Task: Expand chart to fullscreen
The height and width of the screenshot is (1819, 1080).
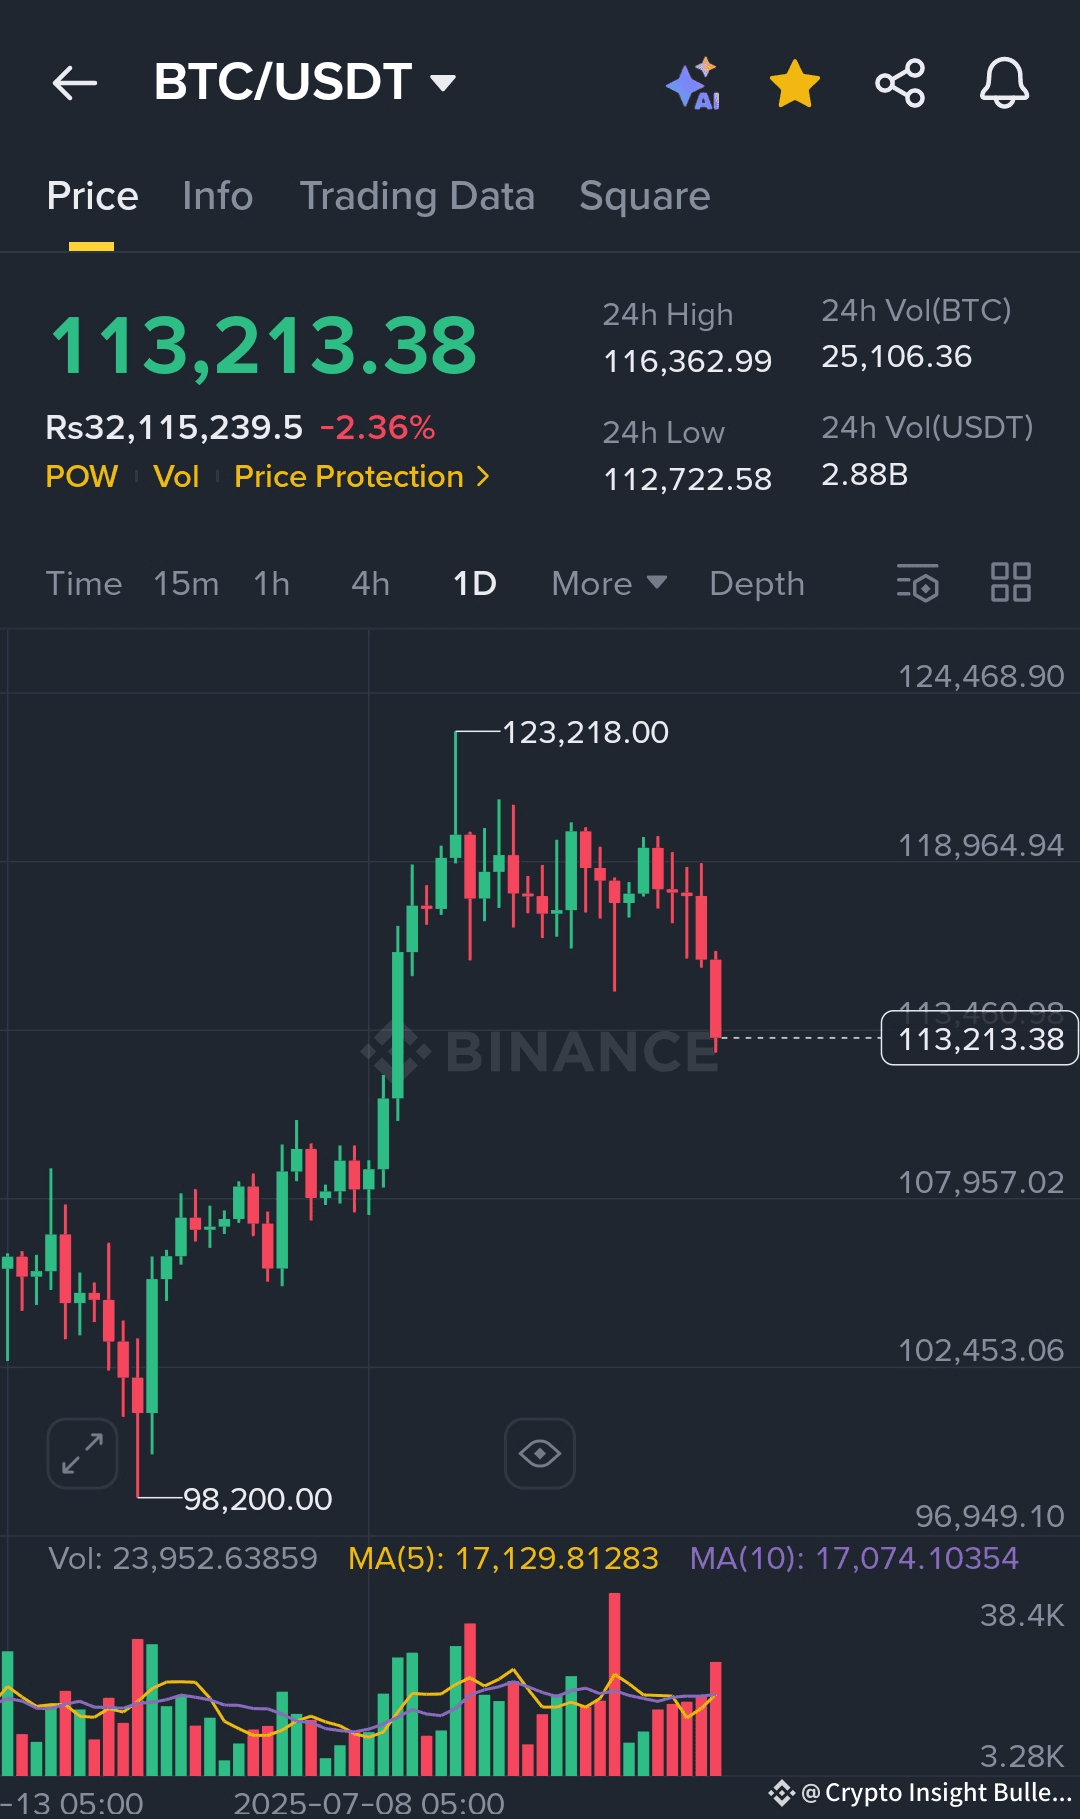Action: pos(83,1453)
